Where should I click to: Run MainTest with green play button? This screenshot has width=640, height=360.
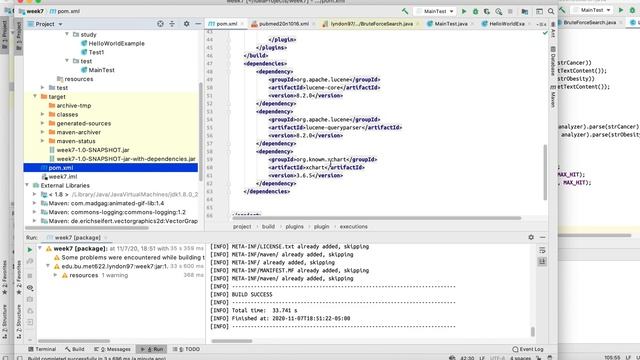coord(464,11)
